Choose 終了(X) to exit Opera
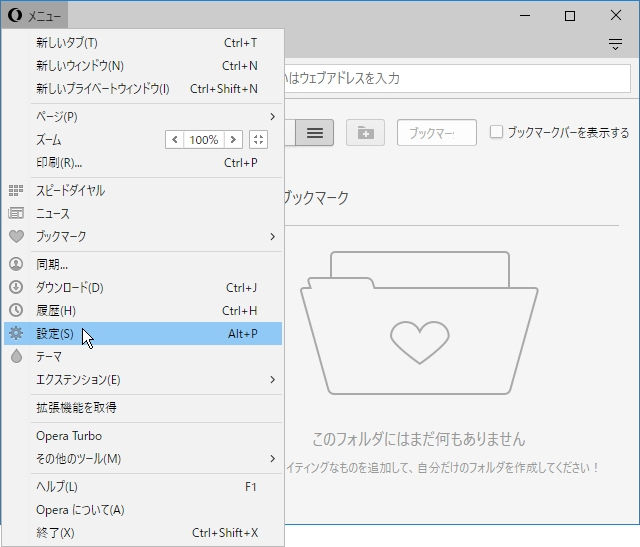This screenshot has height=547, width=640. 143,533
